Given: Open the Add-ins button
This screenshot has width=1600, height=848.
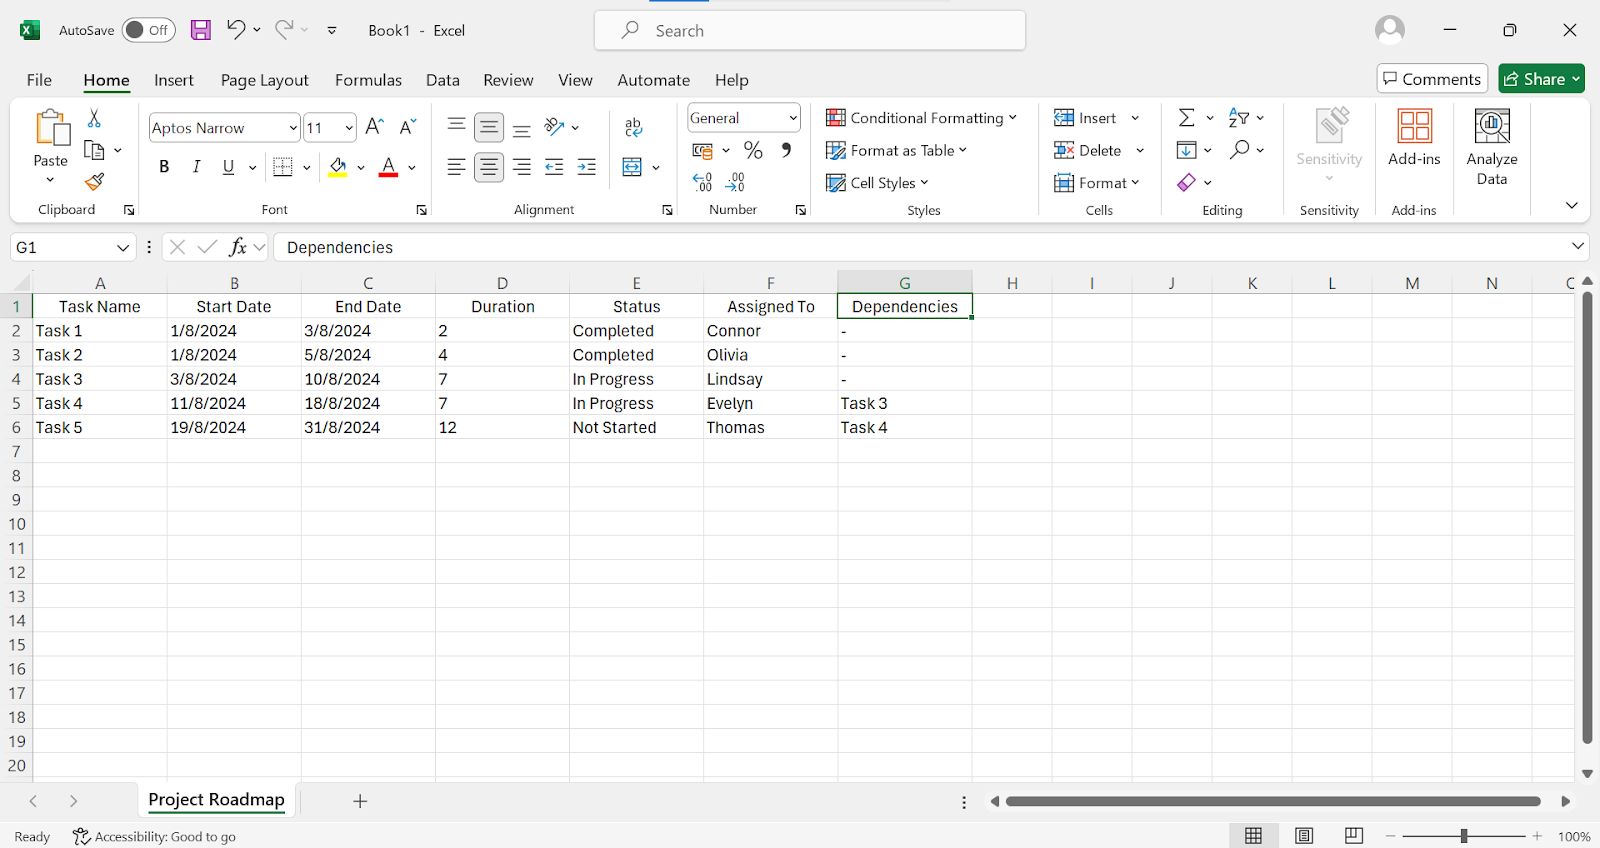Looking at the screenshot, I should pos(1414,137).
